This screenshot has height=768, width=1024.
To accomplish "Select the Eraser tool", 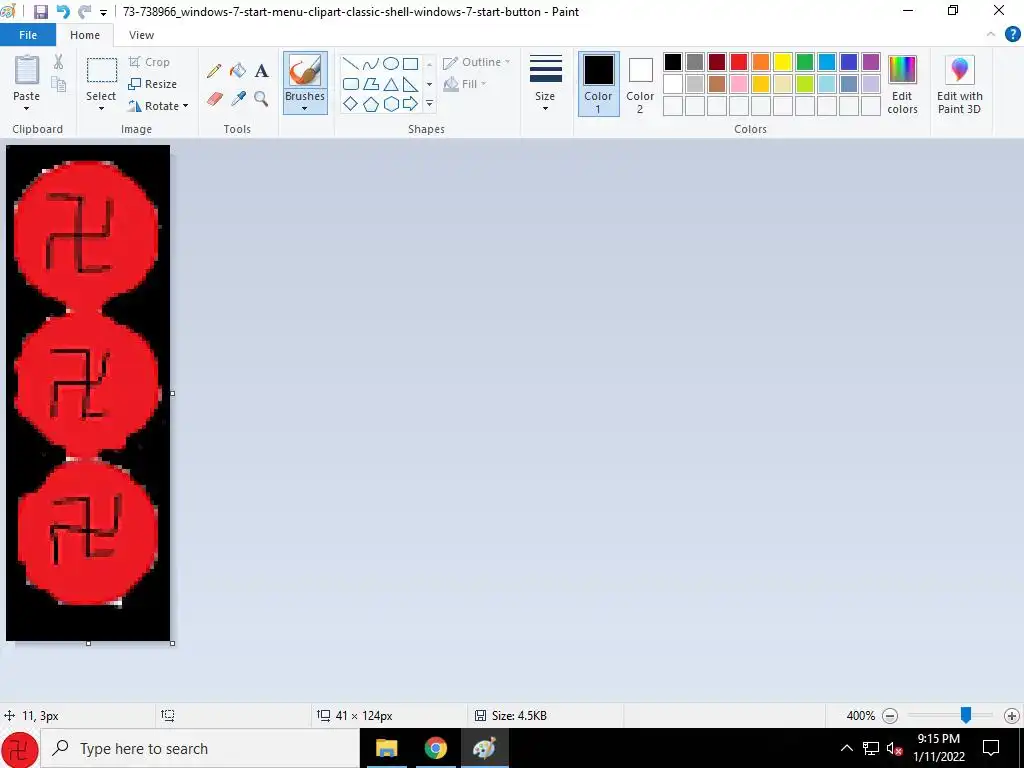I will tap(215, 99).
